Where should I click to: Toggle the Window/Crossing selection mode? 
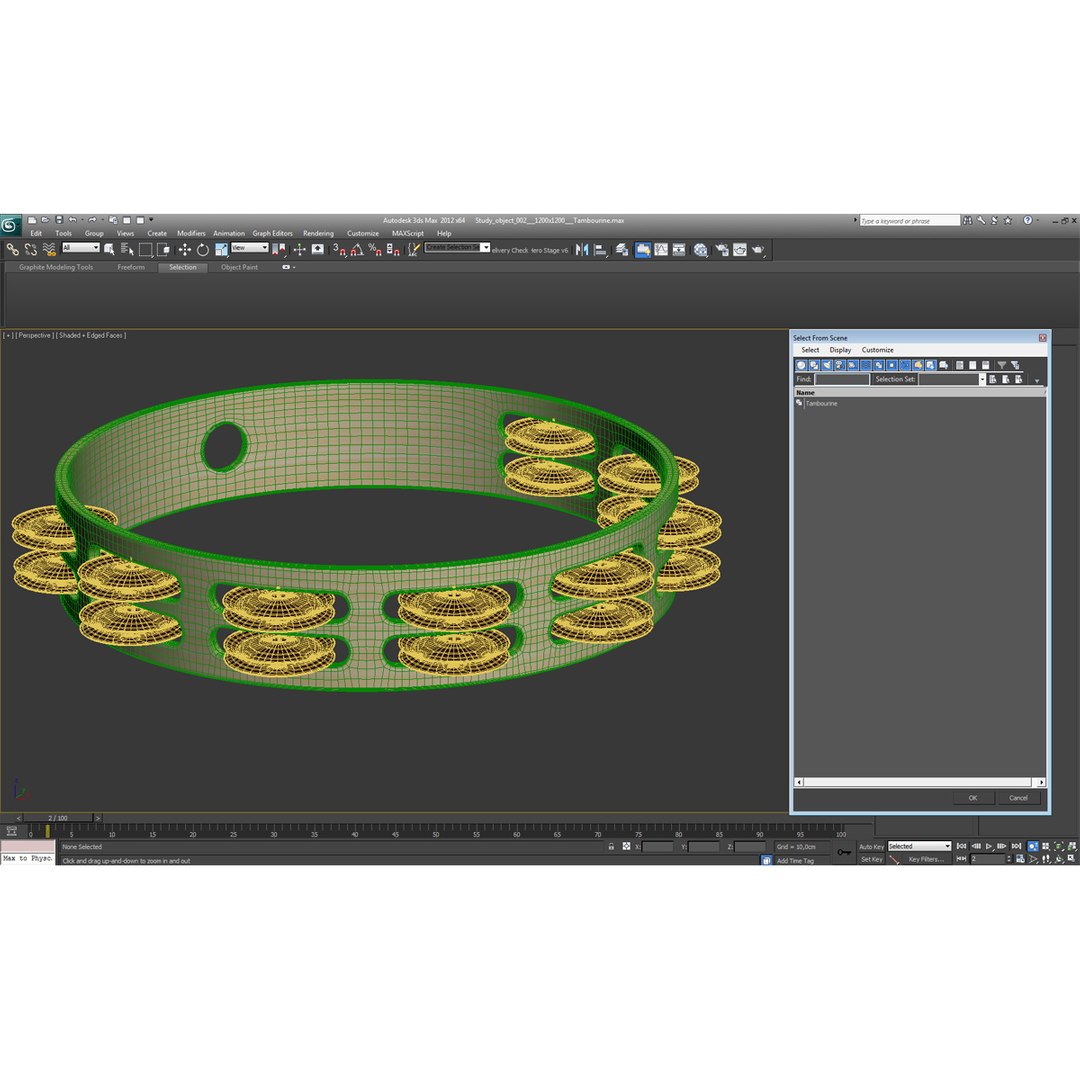[x=163, y=249]
